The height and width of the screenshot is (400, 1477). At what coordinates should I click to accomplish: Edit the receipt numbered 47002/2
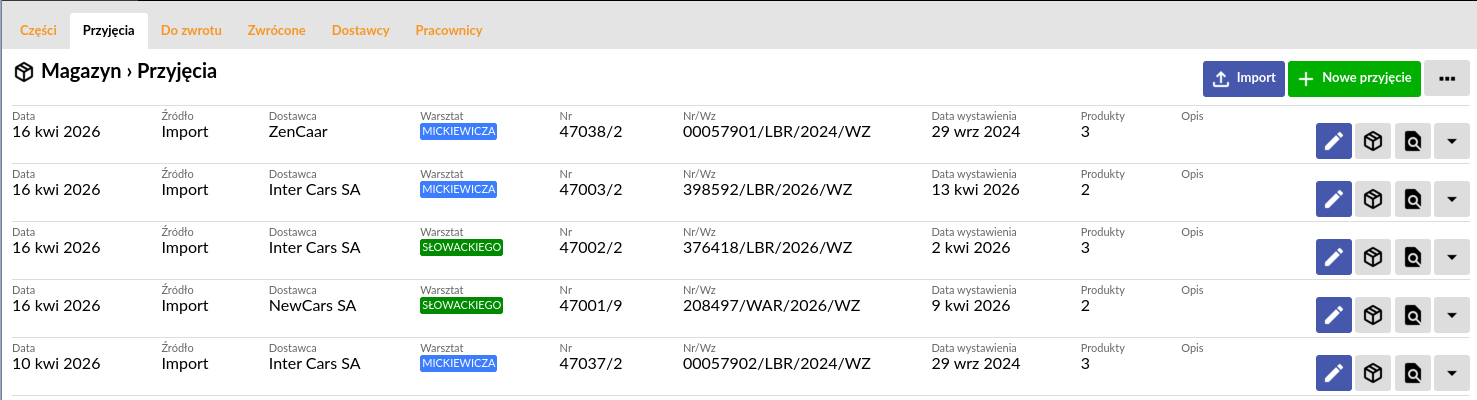[x=1333, y=258]
